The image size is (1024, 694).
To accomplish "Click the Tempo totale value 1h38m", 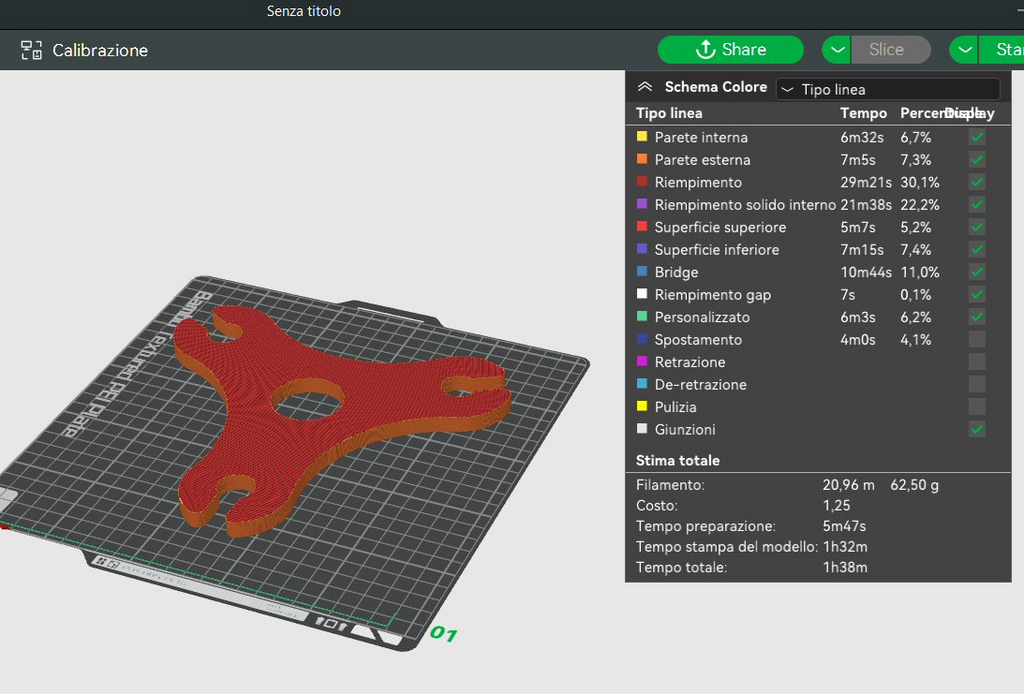I will tap(845, 567).
